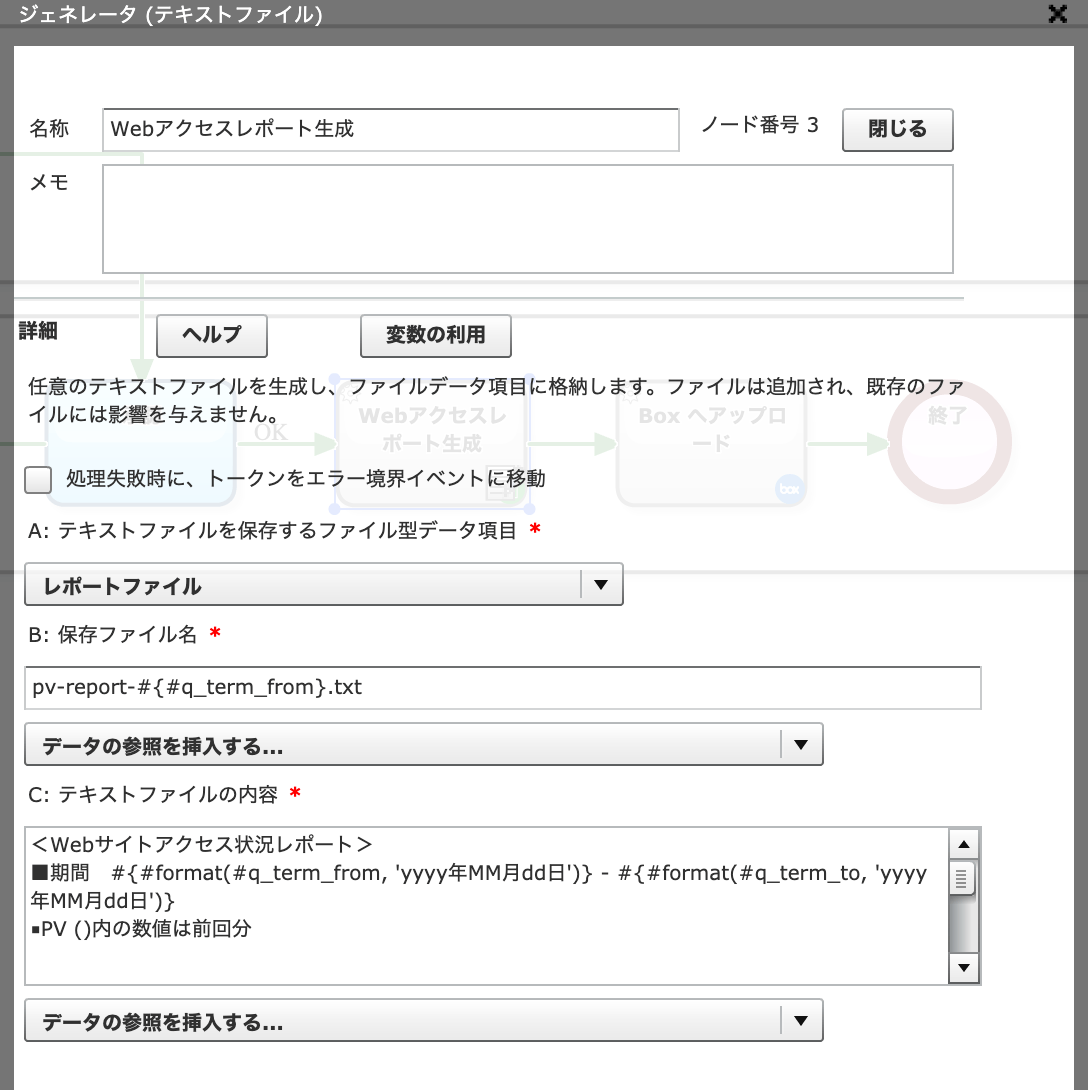1088x1090 pixels.
Task: Click the 閉じる button
Action: 897,130
